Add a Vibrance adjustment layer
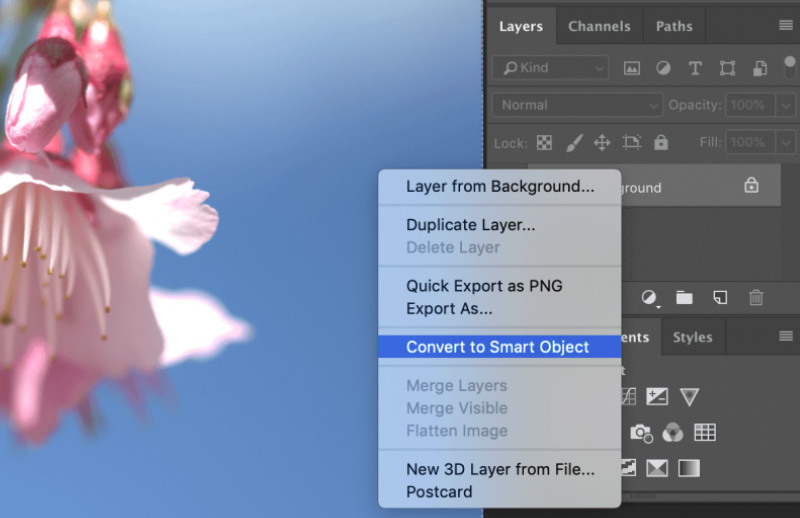The image size is (800, 518). 690,396
